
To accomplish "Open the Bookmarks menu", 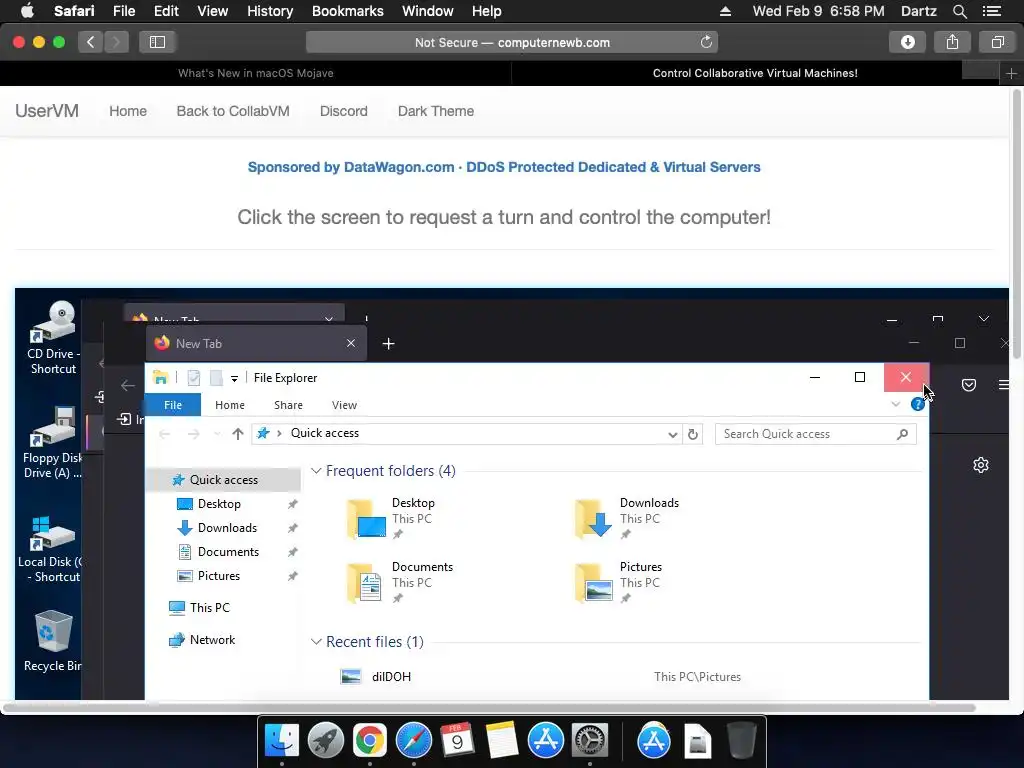I will point(347,11).
